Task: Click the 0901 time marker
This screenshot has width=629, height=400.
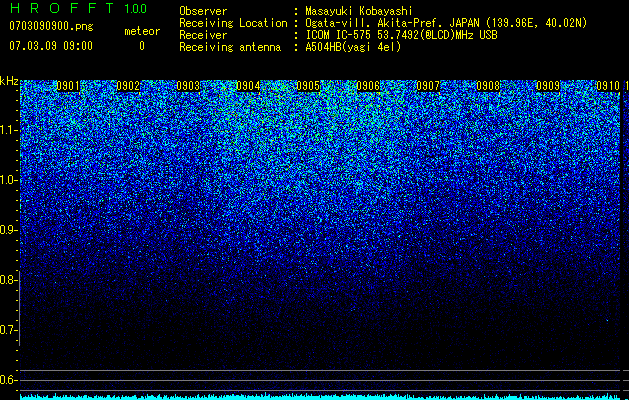Action: [x=68, y=86]
